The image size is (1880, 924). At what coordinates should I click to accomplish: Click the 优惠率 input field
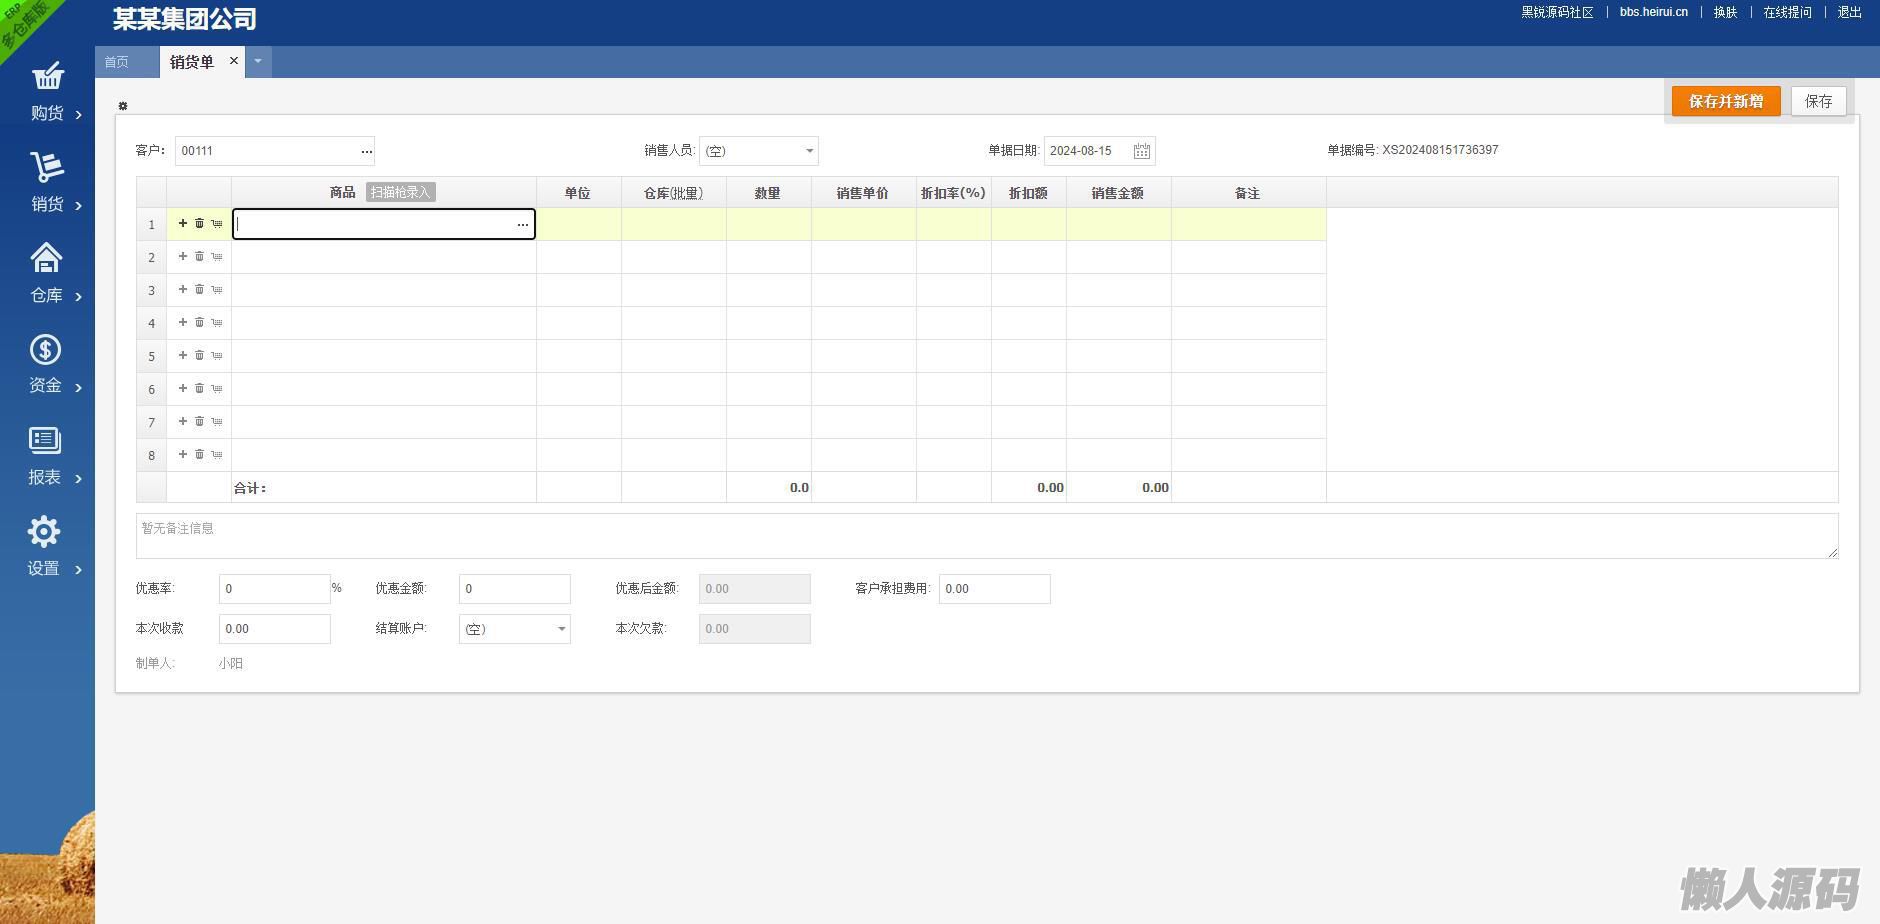pyautogui.click(x=274, y=589)
